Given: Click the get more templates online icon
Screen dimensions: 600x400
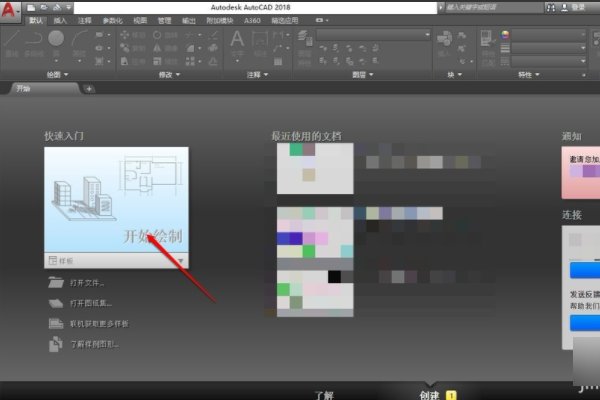Looking at the screenshot, I should click(x=55, y=324).
